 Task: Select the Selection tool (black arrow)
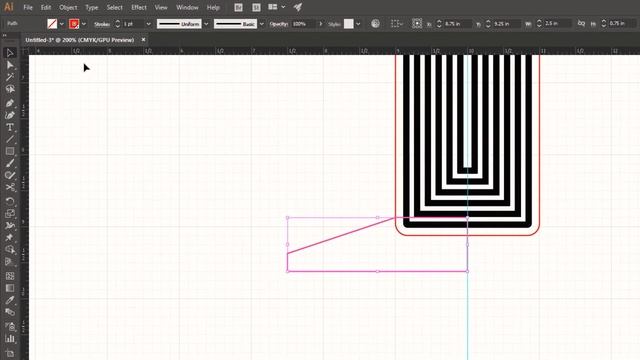tap(10, 53)
